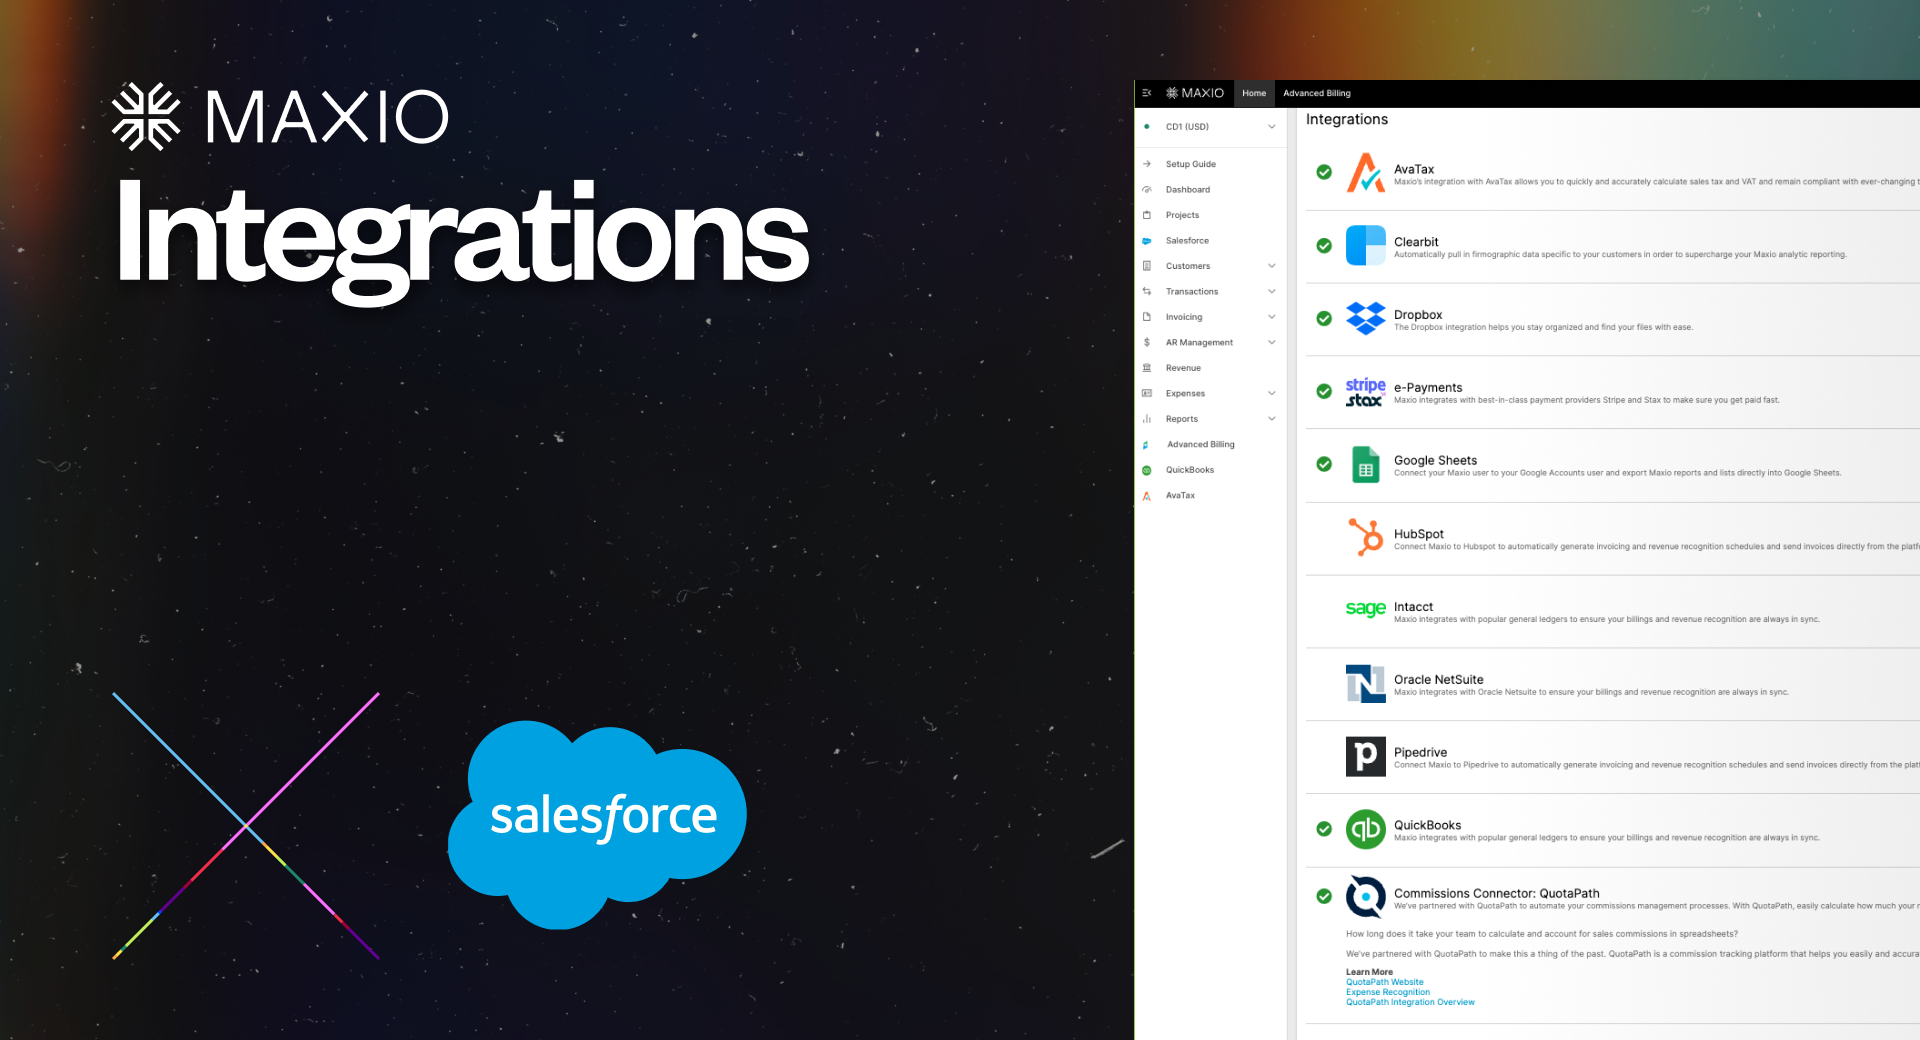Click the MAXIO logo in app header

click(x=1195, y=93)
